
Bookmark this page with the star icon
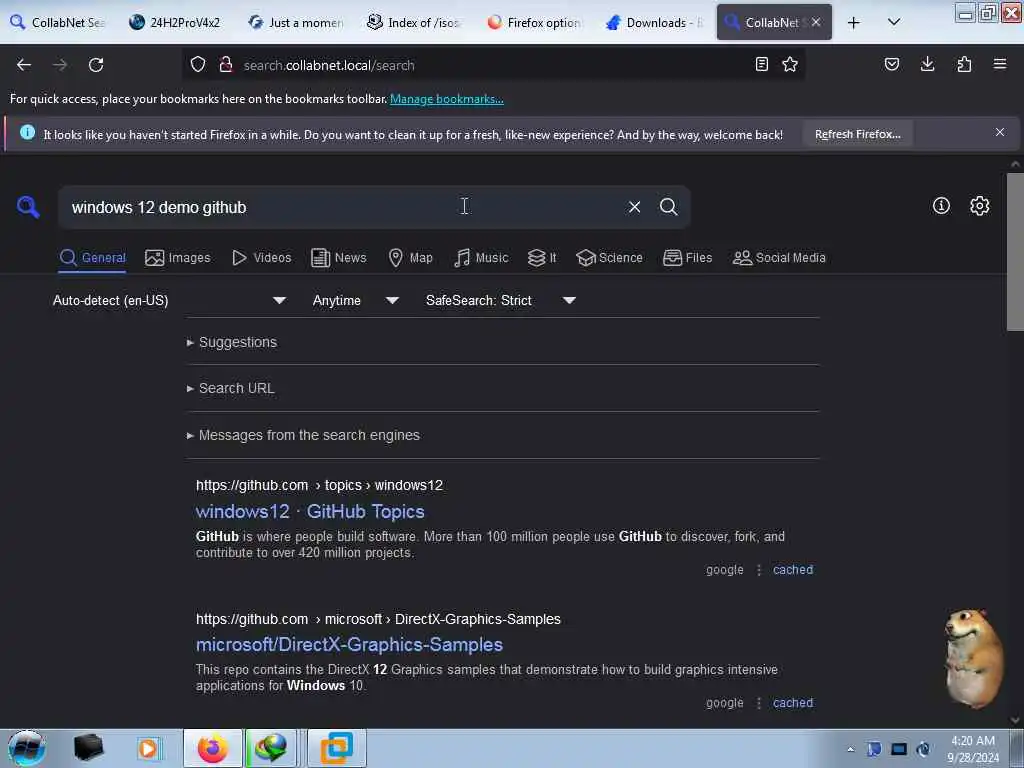pos(790,64)
